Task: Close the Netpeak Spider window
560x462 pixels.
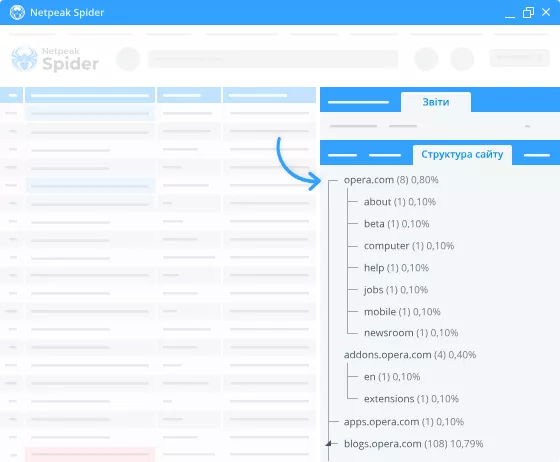Action: pos(546,12)
